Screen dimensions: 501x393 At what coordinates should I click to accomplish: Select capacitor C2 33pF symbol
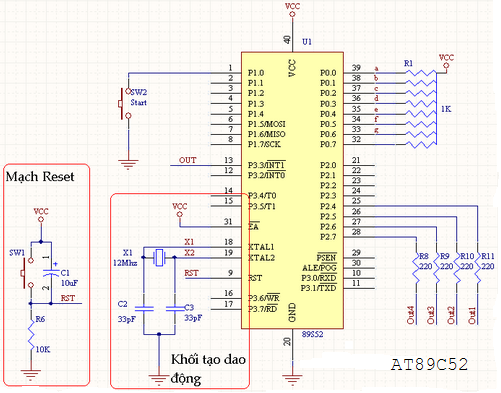[144, 309]
